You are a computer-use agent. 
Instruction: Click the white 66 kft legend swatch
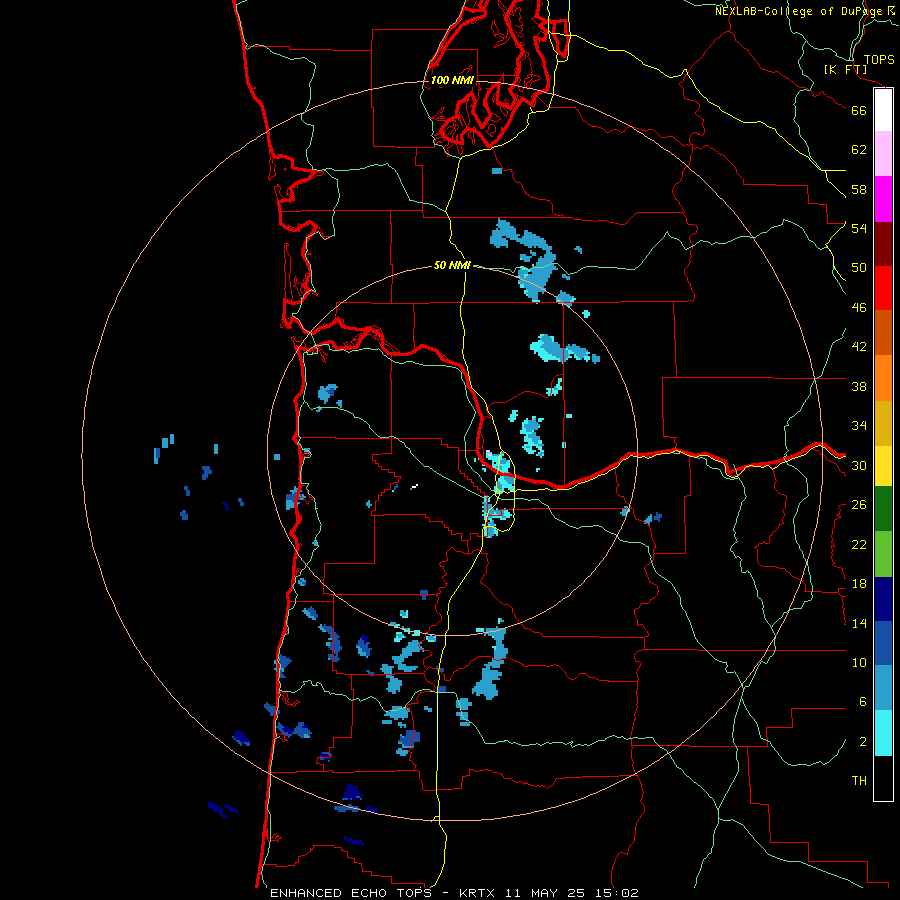(x=883, y=110)
